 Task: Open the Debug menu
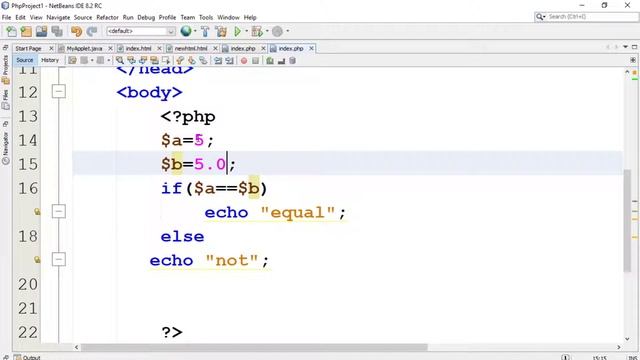(146, 18)
